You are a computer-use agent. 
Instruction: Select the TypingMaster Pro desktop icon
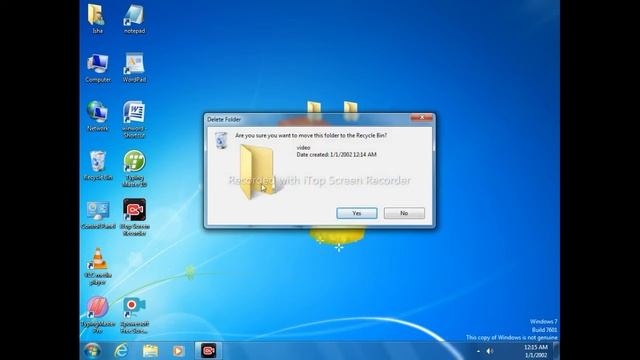[98, 315]
